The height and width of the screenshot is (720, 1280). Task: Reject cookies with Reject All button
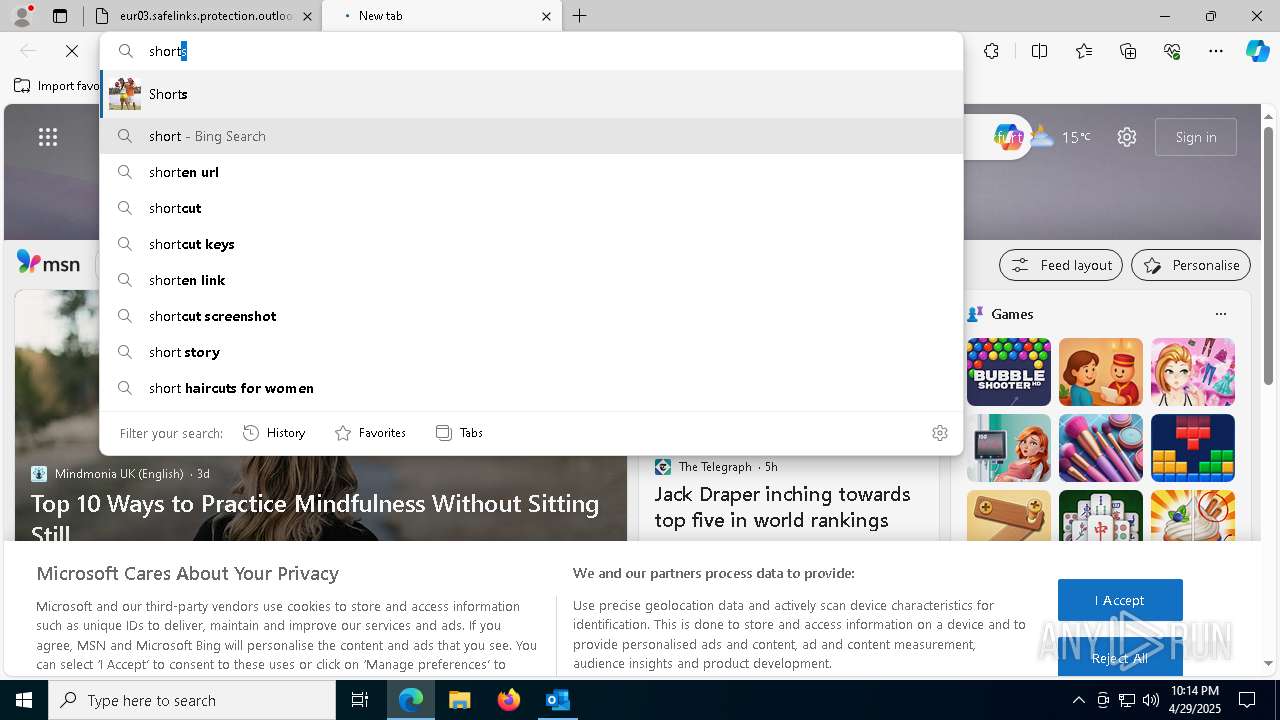1120,658
